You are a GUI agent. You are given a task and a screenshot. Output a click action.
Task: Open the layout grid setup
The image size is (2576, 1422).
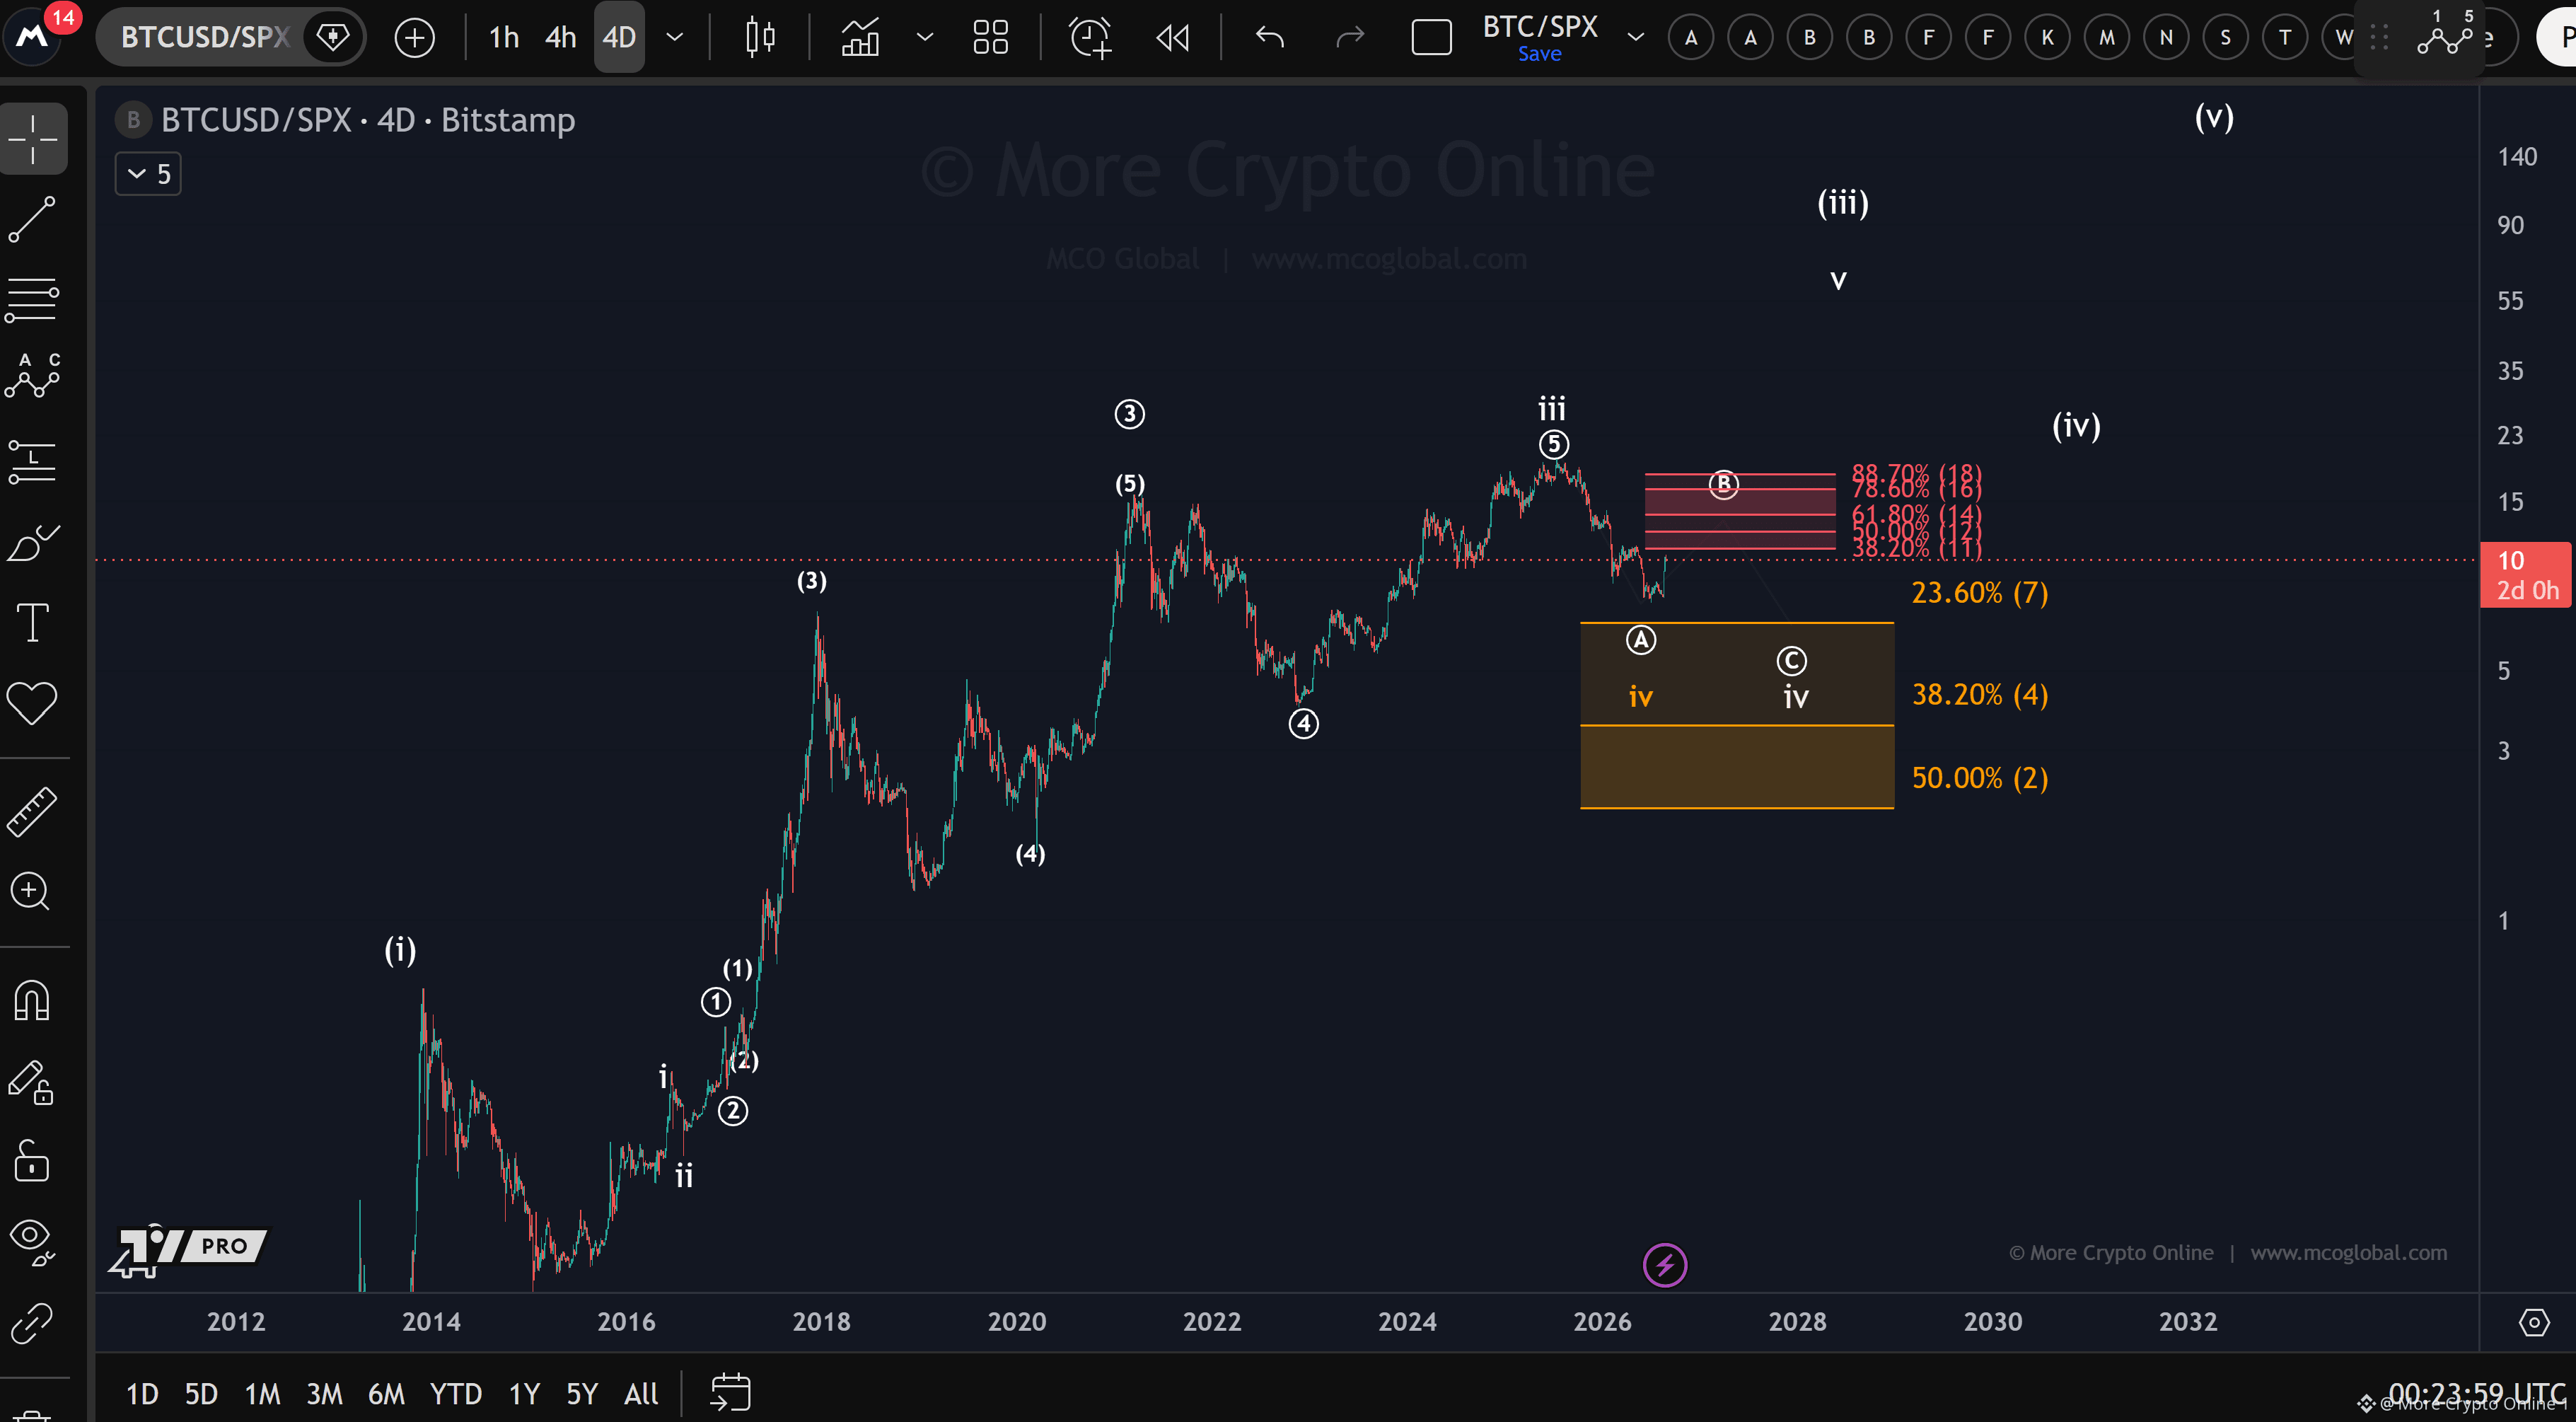coord(990,38)
